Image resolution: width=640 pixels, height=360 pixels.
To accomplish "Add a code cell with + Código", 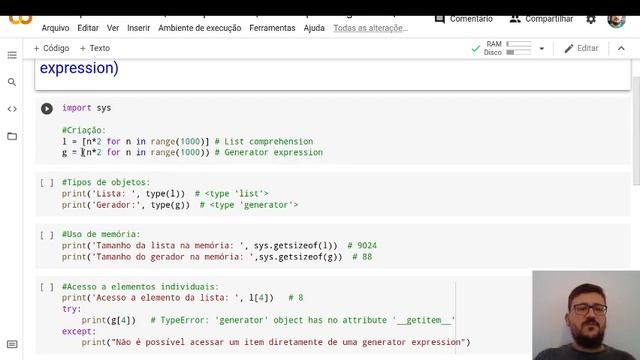I will 51,48.
